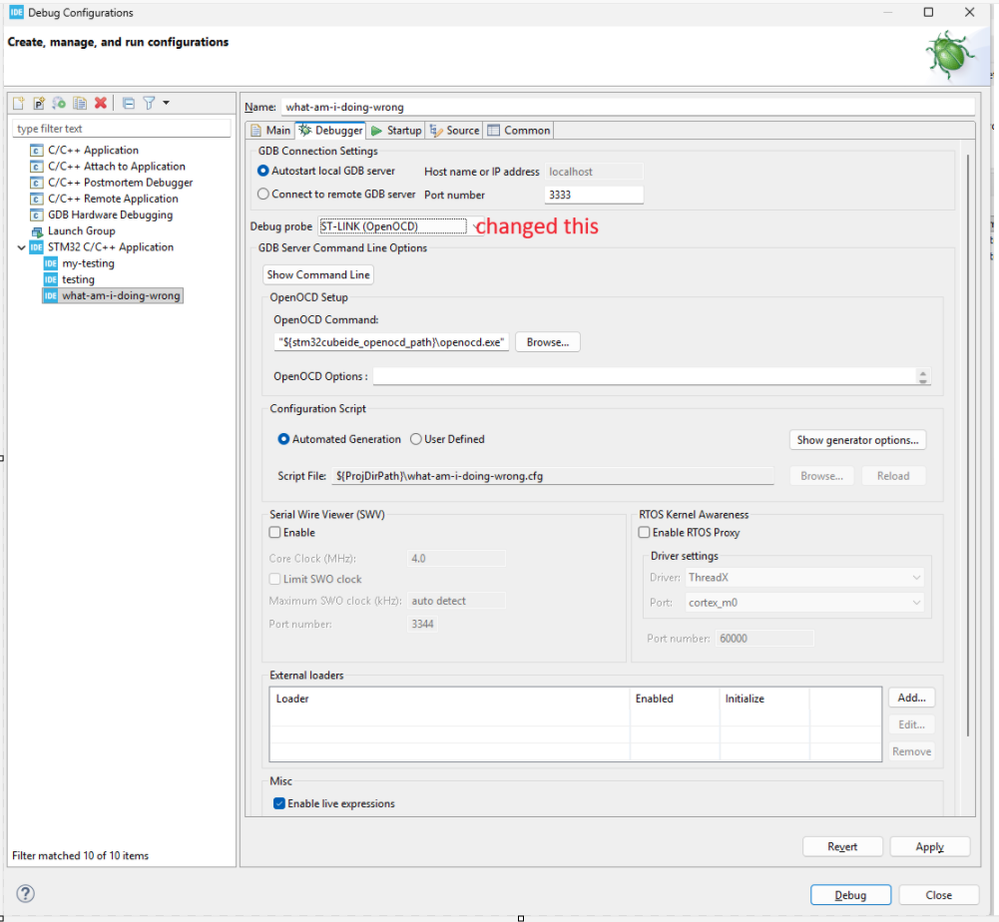999x922 pixels.
Task: Click Browse next to OpenOCD Command
Action: (548, 342)
